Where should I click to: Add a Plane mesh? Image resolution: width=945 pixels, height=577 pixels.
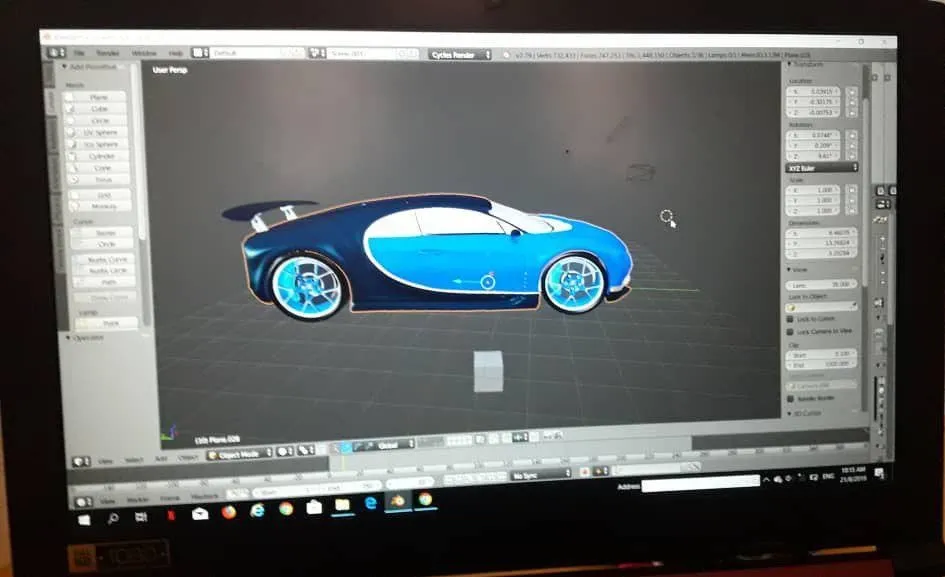[x=96, y=97]
